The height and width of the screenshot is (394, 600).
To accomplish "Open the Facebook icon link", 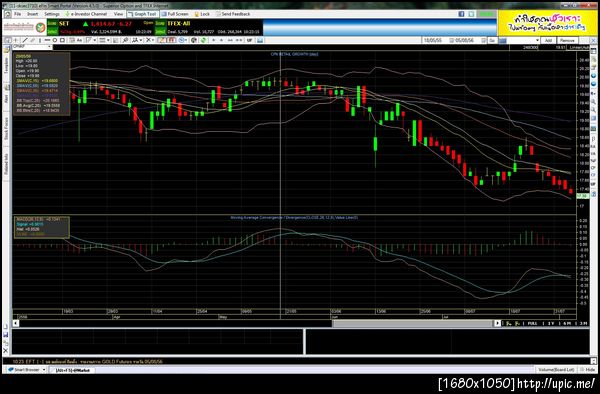I will pyautogui.click(x=461, y=14).
